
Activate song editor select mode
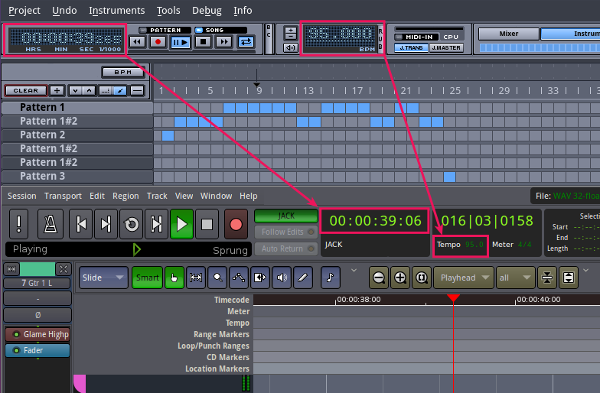point(105,91)
